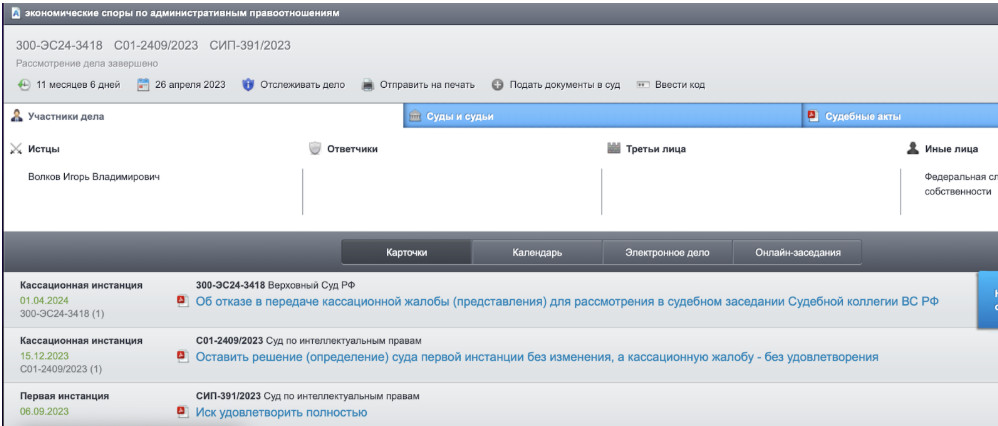Click the text 26 апреля 2023
998x426 pixels.
click(x=190, y=85)
